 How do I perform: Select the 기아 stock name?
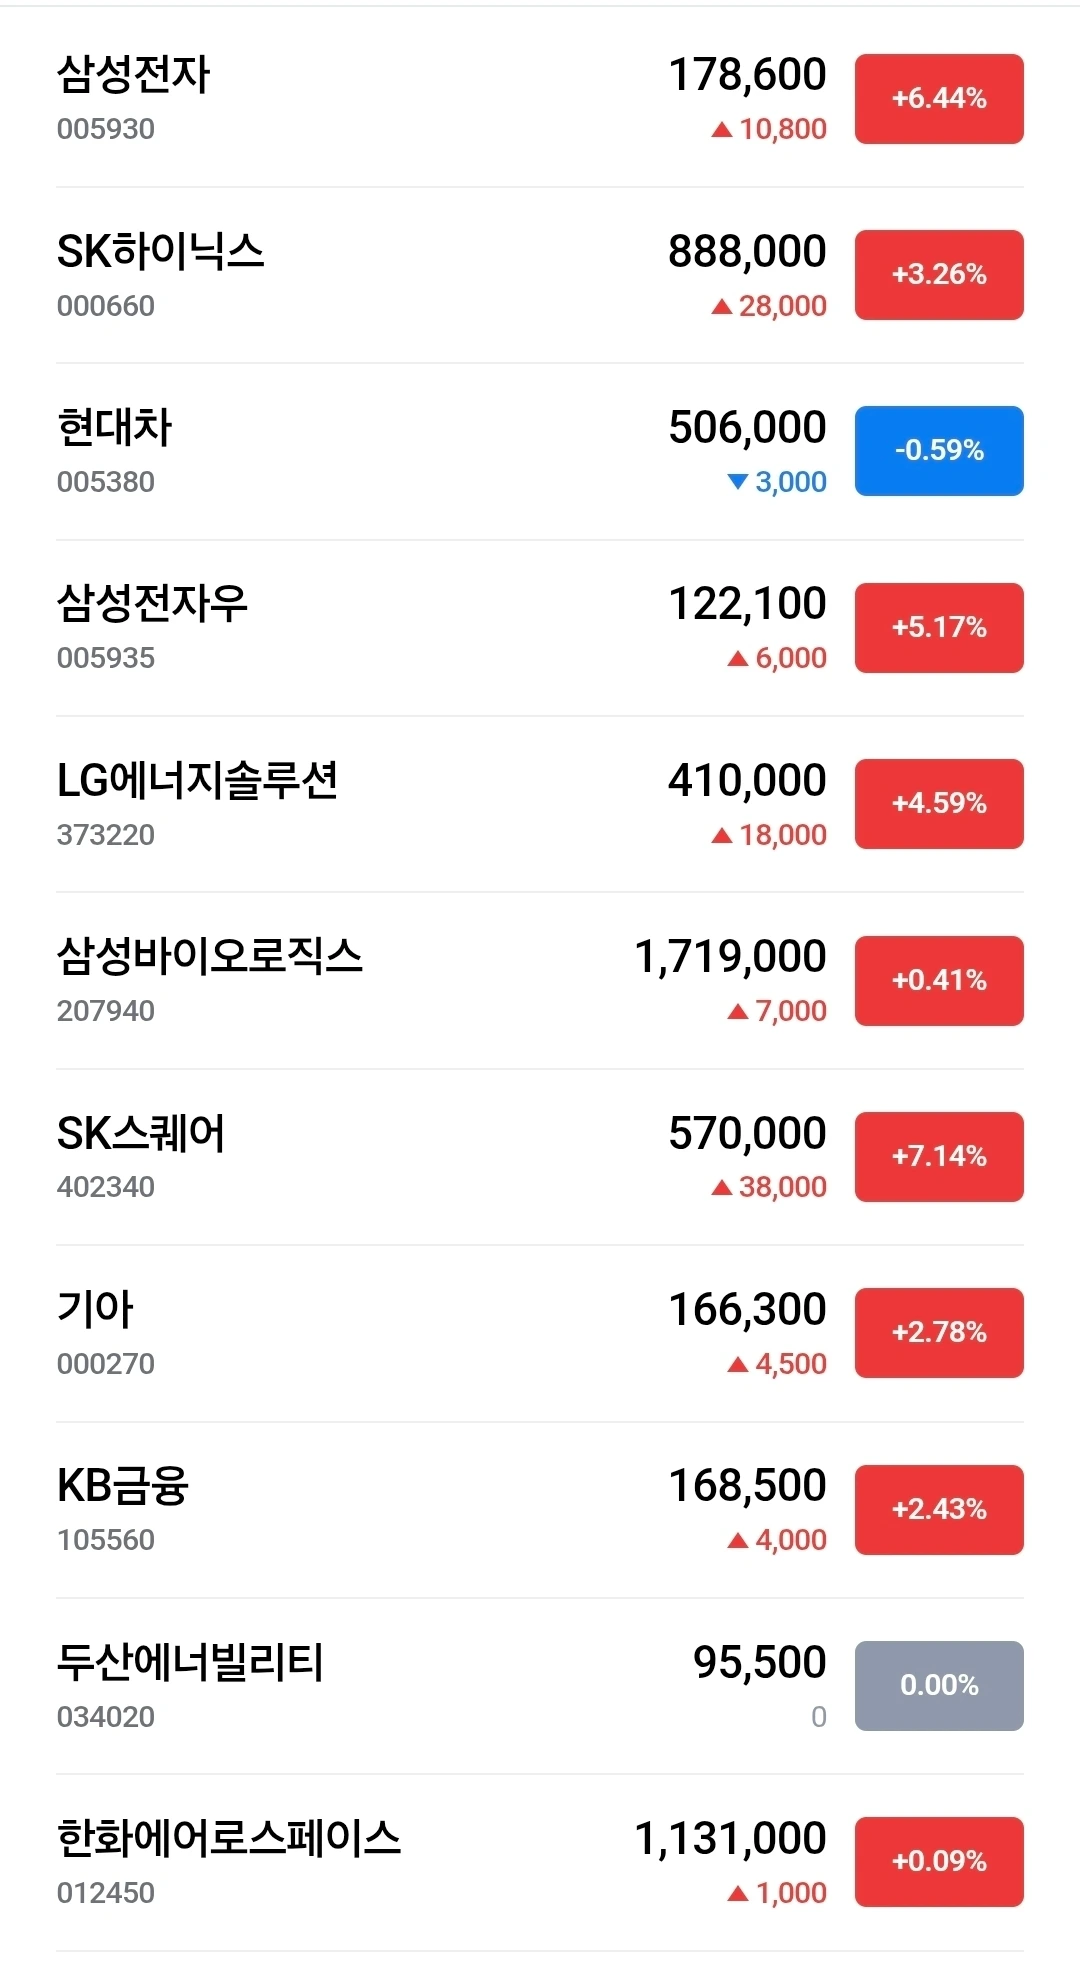(95, 1309)
